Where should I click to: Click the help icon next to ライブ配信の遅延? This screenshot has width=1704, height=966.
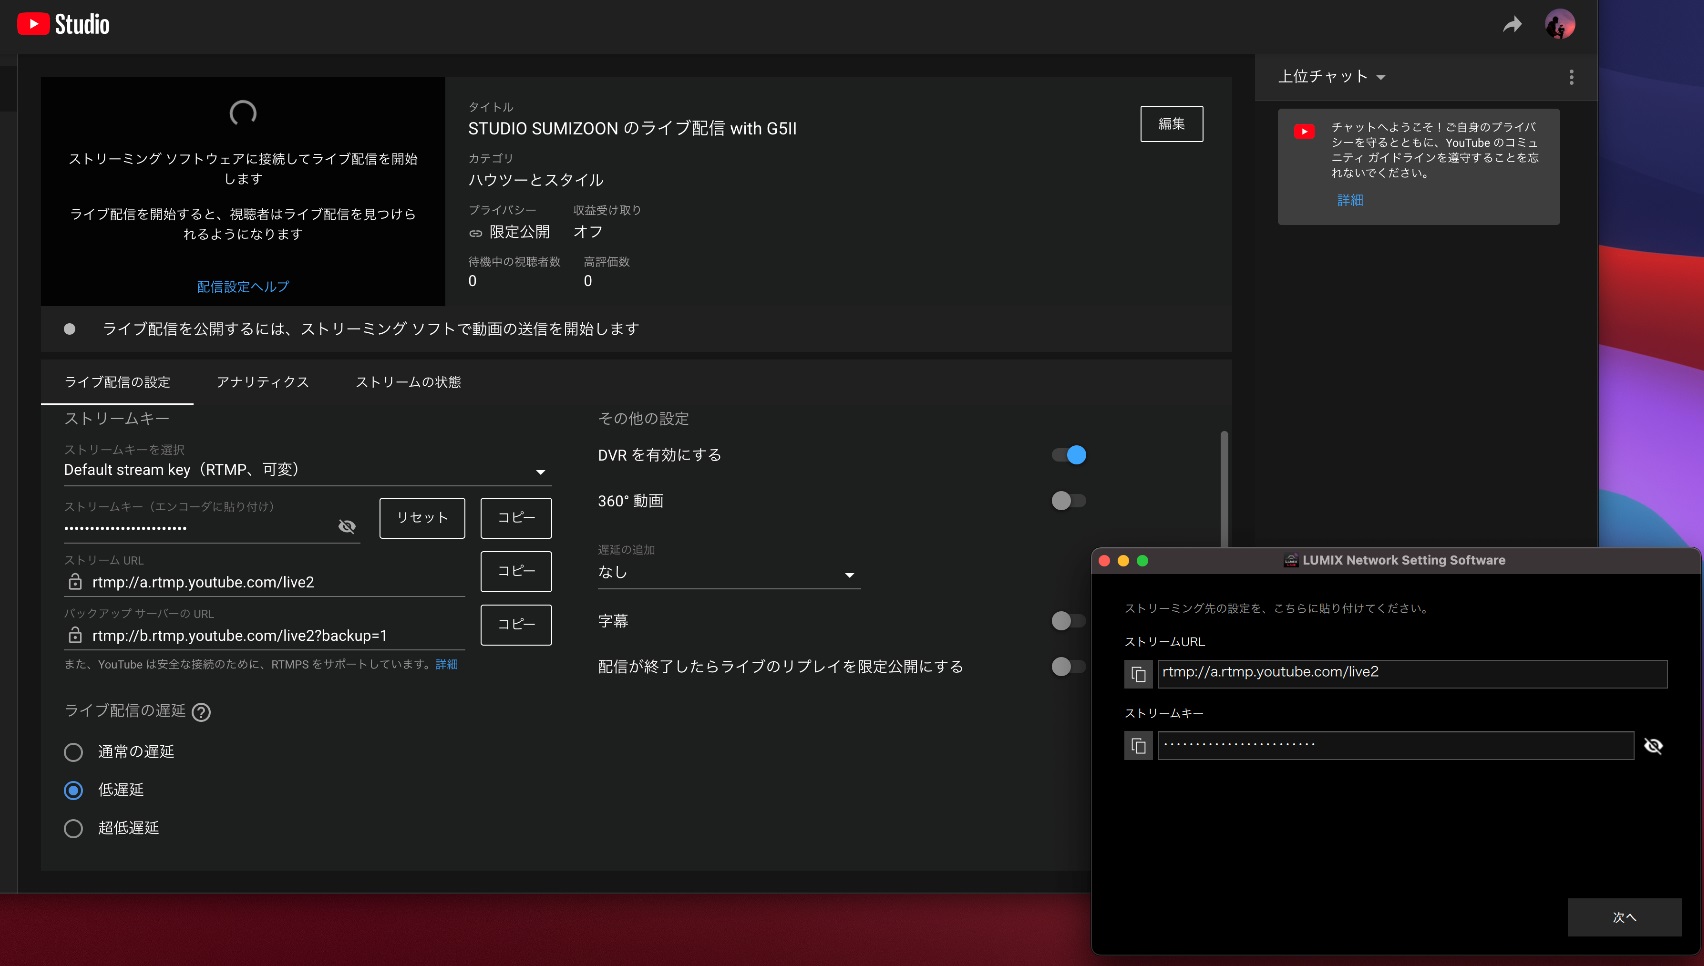[202, 712]
